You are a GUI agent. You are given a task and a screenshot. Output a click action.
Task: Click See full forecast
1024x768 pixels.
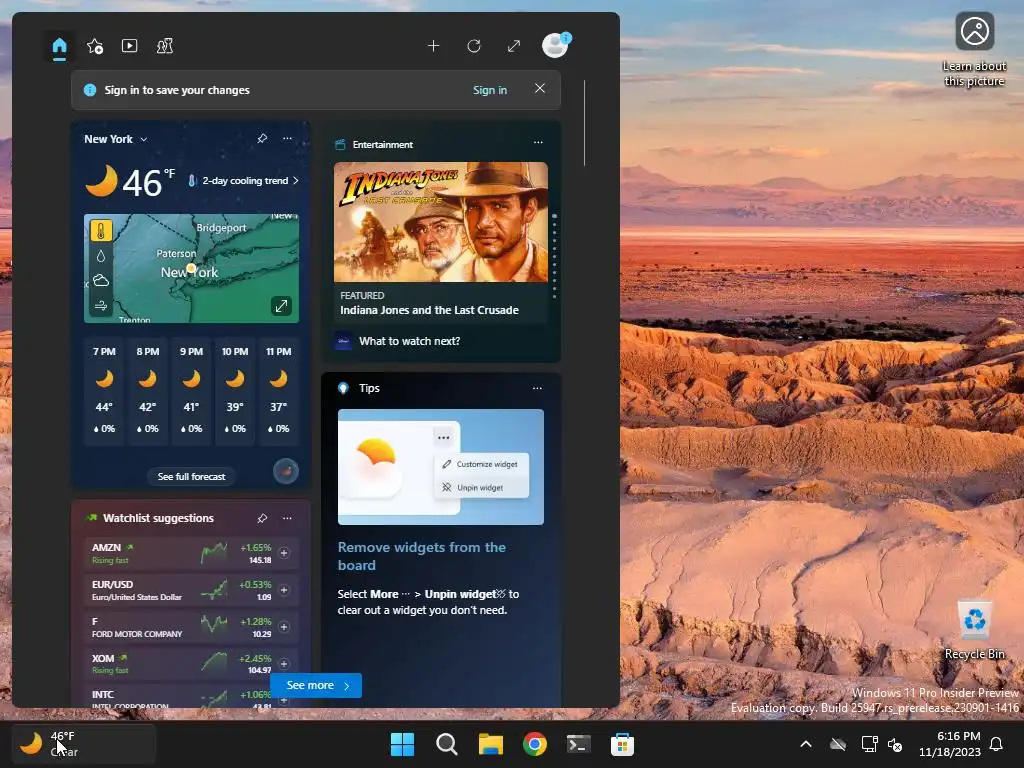(191, 477)
